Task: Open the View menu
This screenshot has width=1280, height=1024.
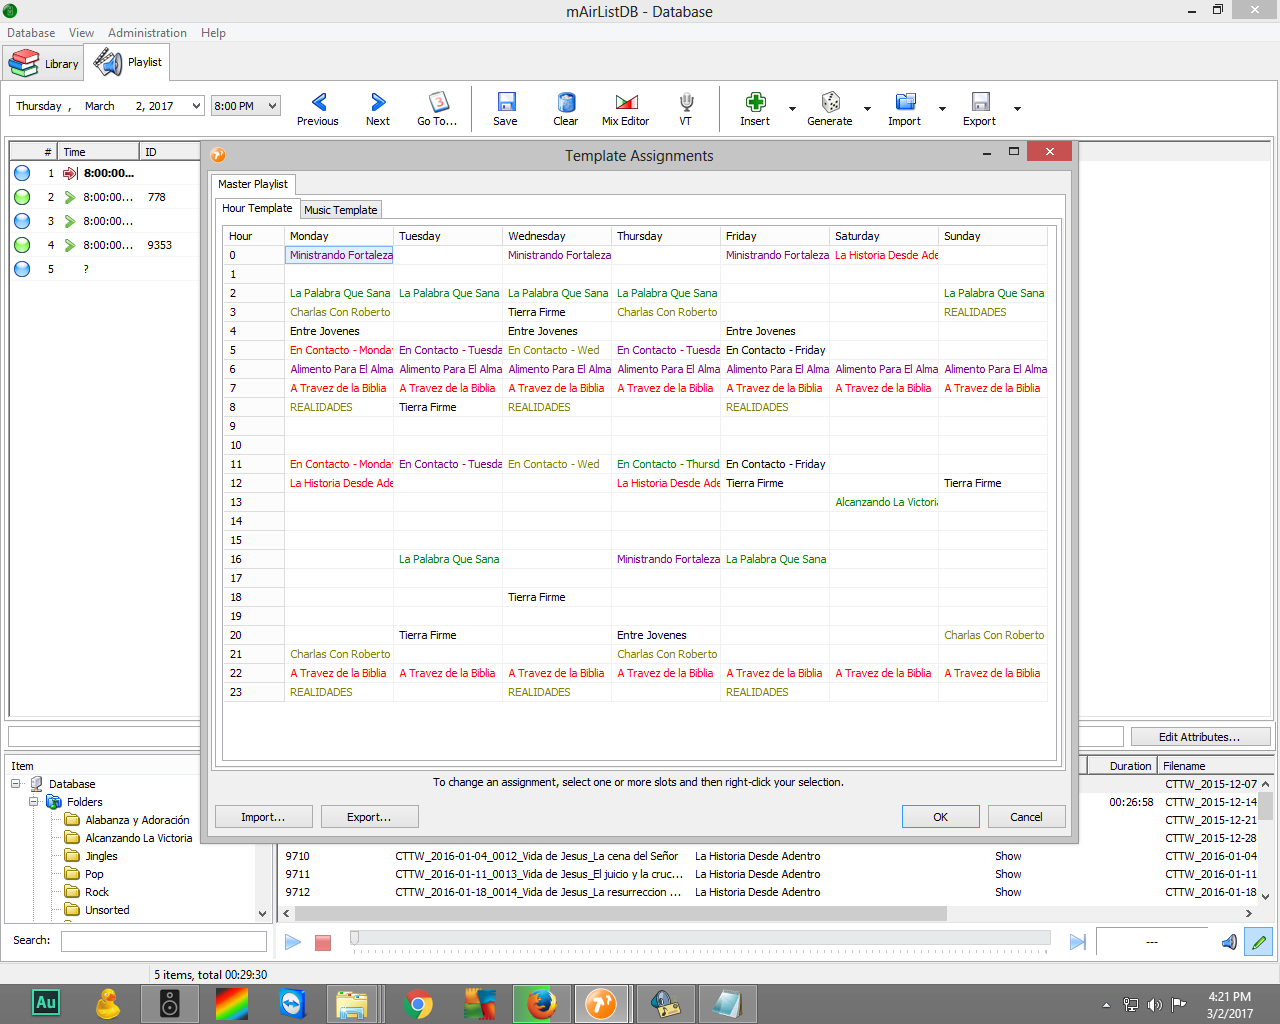Action: click(x=81, y=33)
